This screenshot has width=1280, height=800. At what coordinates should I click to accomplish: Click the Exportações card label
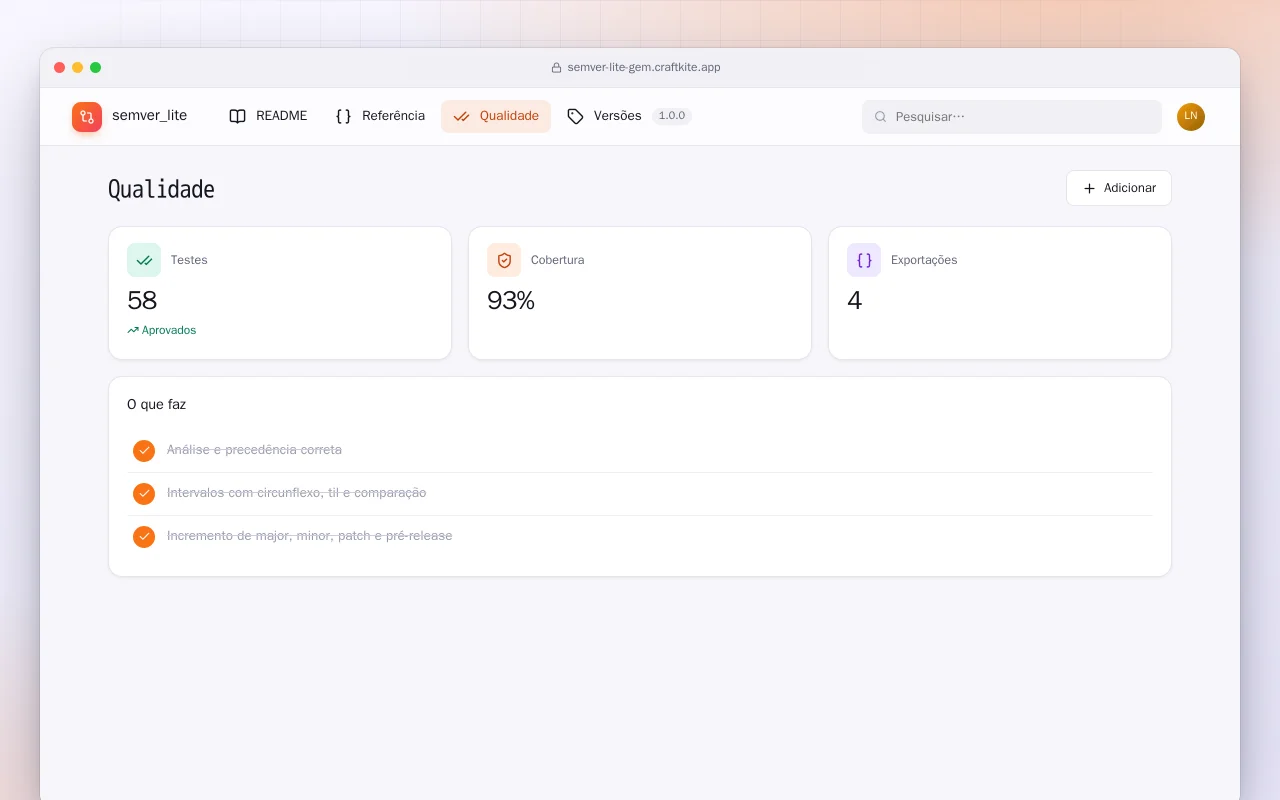[924, 260]
